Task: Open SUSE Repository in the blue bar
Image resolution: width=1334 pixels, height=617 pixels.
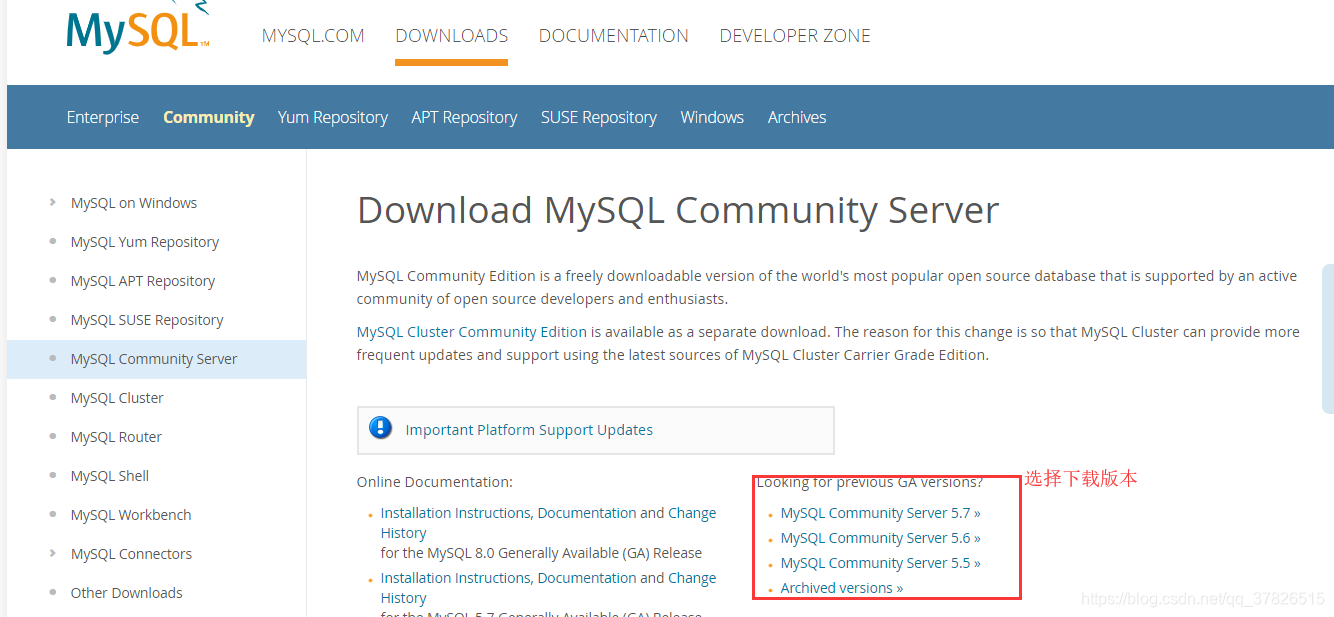Action: [x=599, y=117]
